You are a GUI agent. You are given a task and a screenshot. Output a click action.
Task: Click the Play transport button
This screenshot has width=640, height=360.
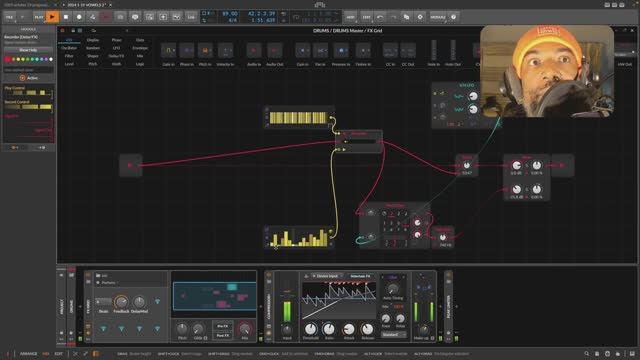pos(52,17)
